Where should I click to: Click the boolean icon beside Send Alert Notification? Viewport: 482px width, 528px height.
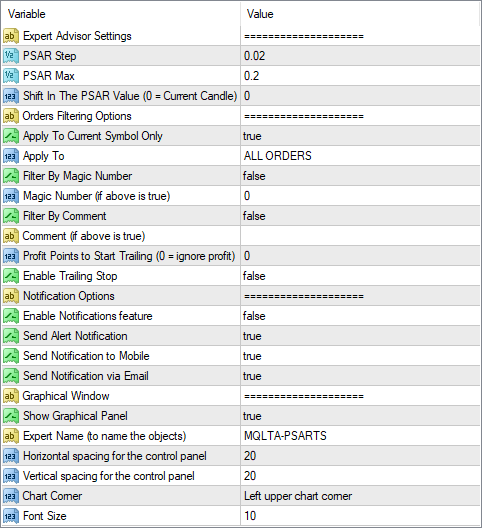click(x=11, y=336)
